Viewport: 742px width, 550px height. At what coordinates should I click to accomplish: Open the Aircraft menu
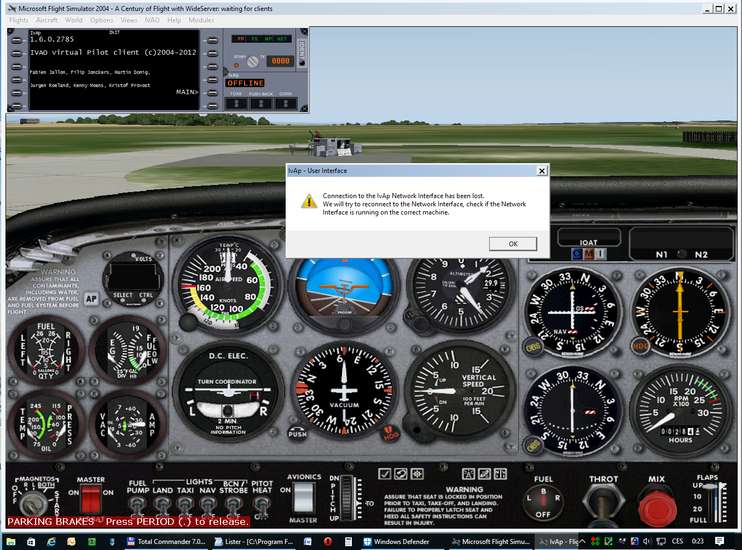pyautogui.click(x=46, y=20)
